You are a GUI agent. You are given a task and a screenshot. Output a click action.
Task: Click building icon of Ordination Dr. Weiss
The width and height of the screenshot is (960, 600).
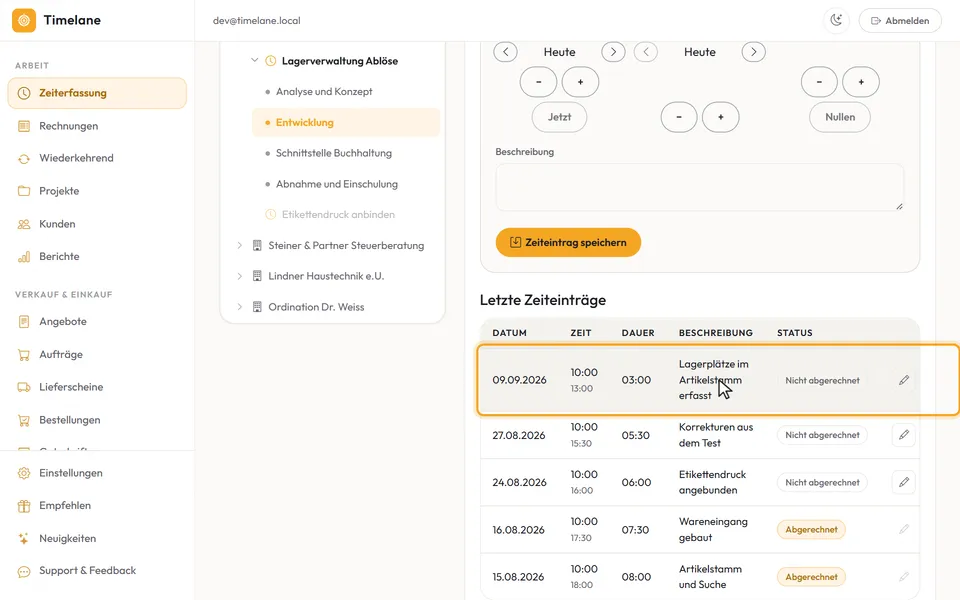[257, 307]
